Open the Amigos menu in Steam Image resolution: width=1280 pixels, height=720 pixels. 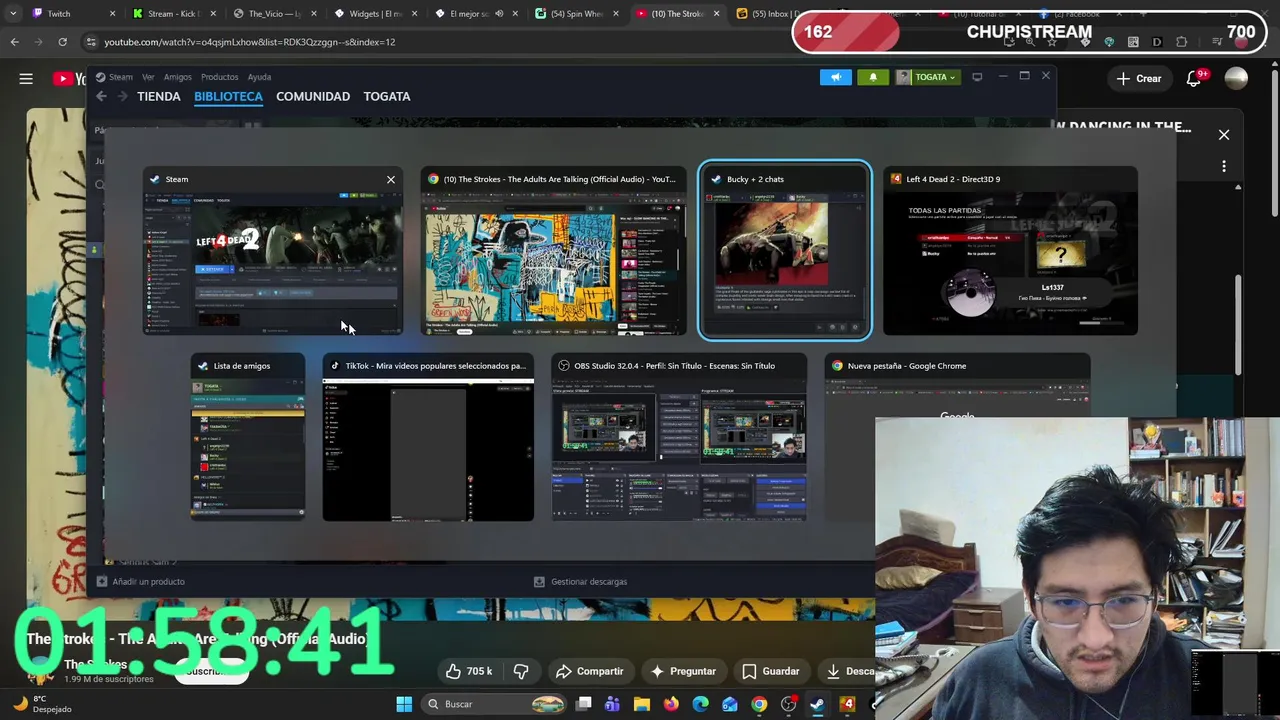[178, 77]
